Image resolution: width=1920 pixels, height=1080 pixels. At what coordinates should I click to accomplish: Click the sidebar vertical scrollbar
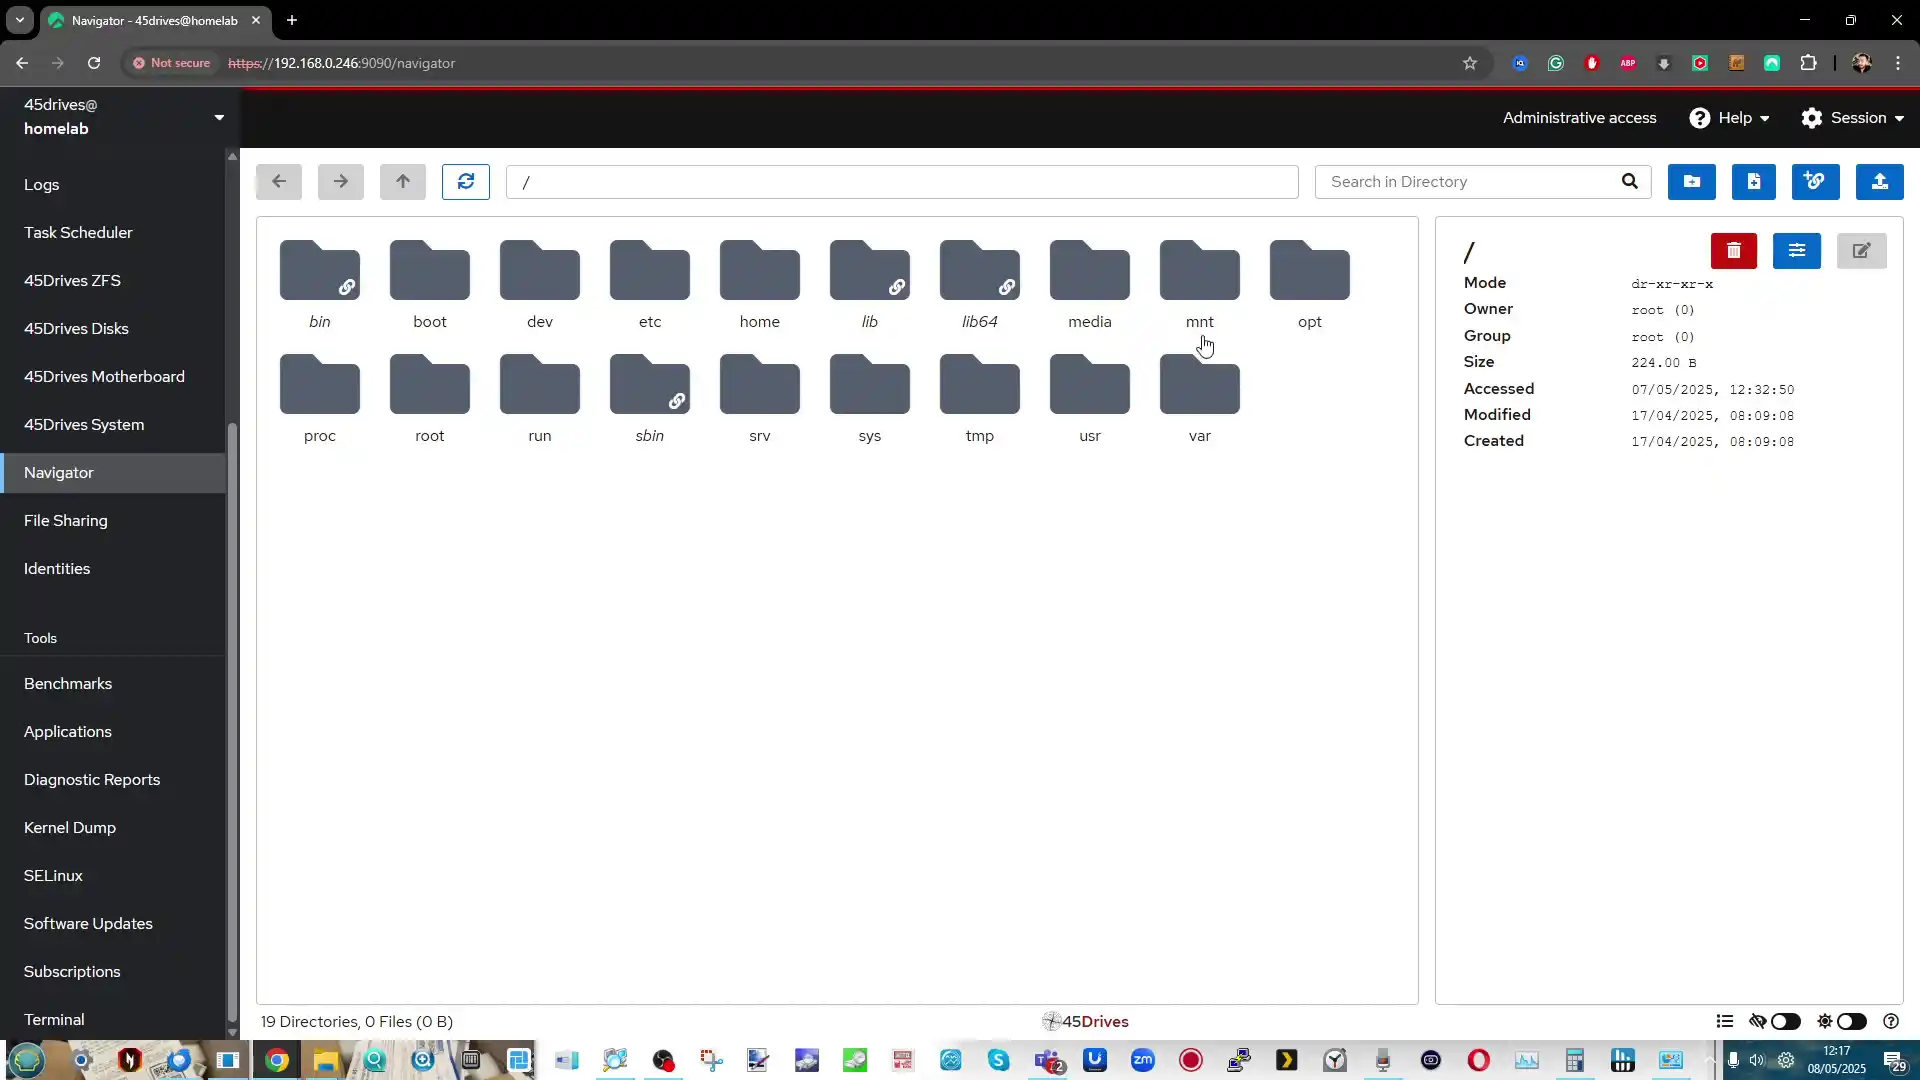pos(232,720)
